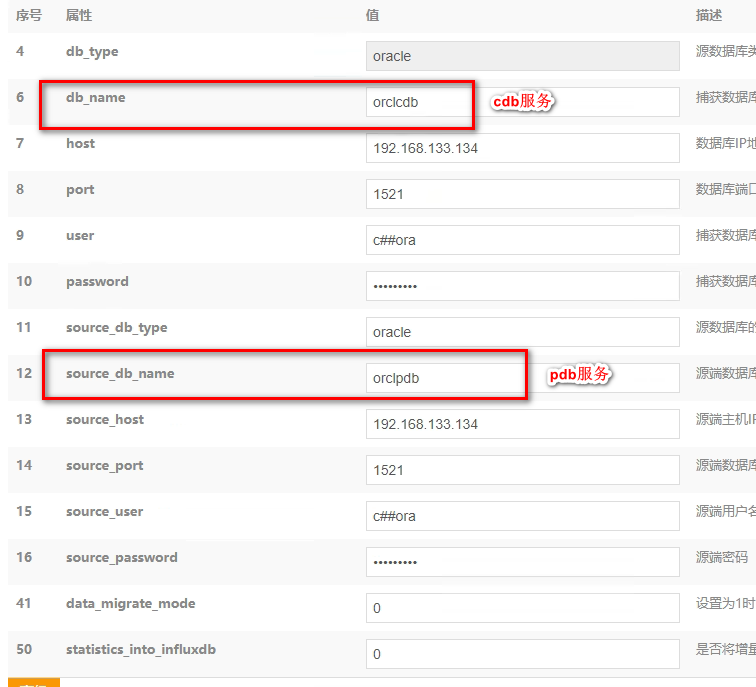This screenshot has width=756, height=687.
Task: Select the user field in row 9
Action: click(522, 240)
